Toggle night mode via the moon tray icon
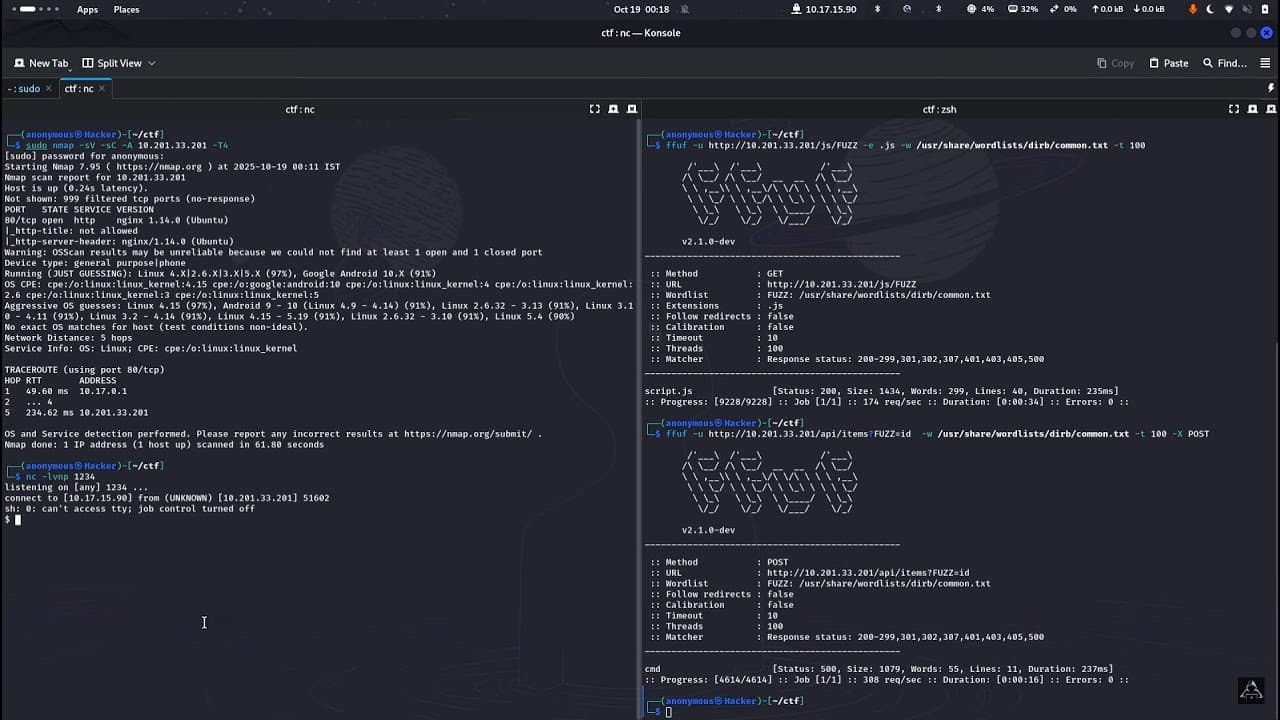Screen dimensions: 1280x720 pos(1209,9)
